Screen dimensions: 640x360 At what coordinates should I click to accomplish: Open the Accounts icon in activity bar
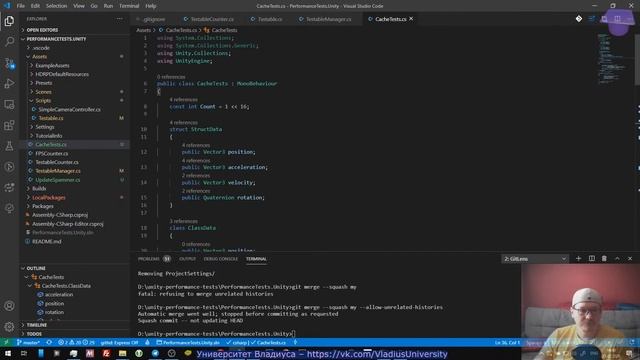(9, 306)
